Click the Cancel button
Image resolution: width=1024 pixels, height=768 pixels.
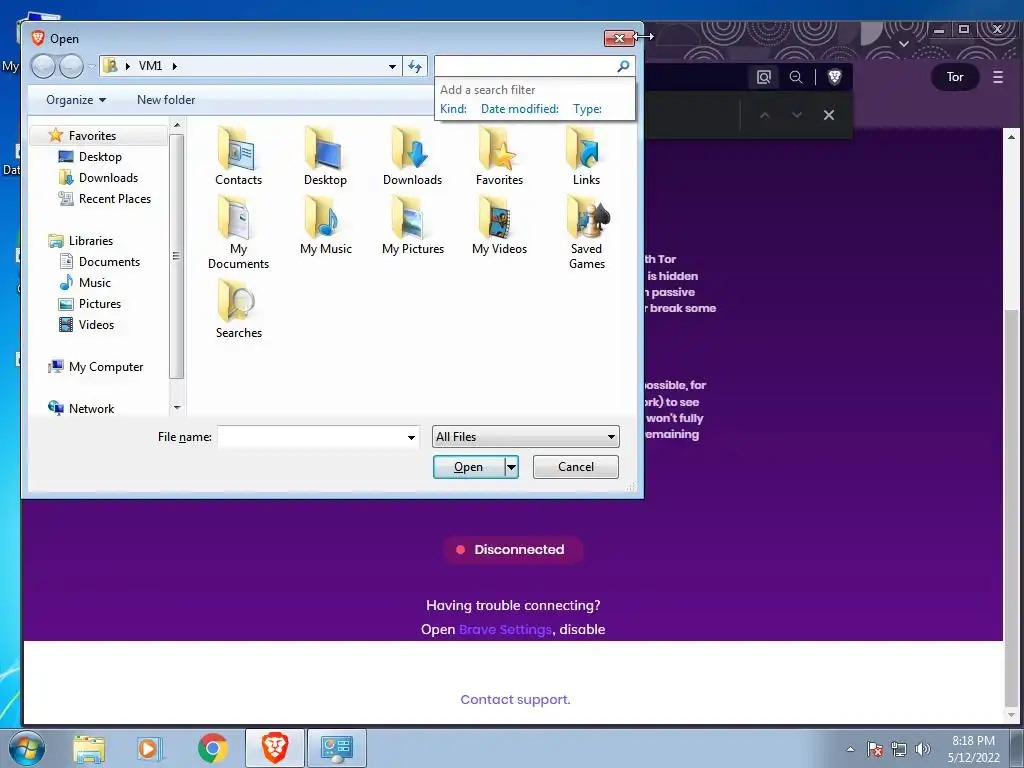click(x=575, y=467)
